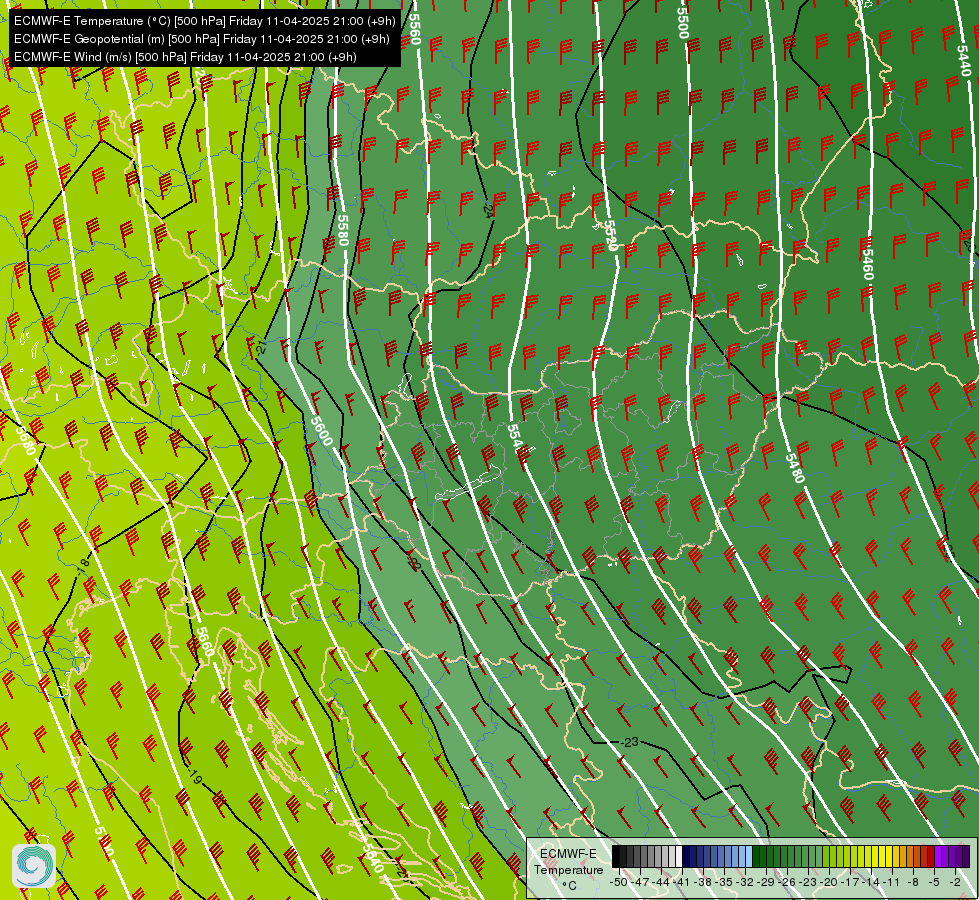
Task: Click the -29 legend scale value
Action: (x=766, y=882)
